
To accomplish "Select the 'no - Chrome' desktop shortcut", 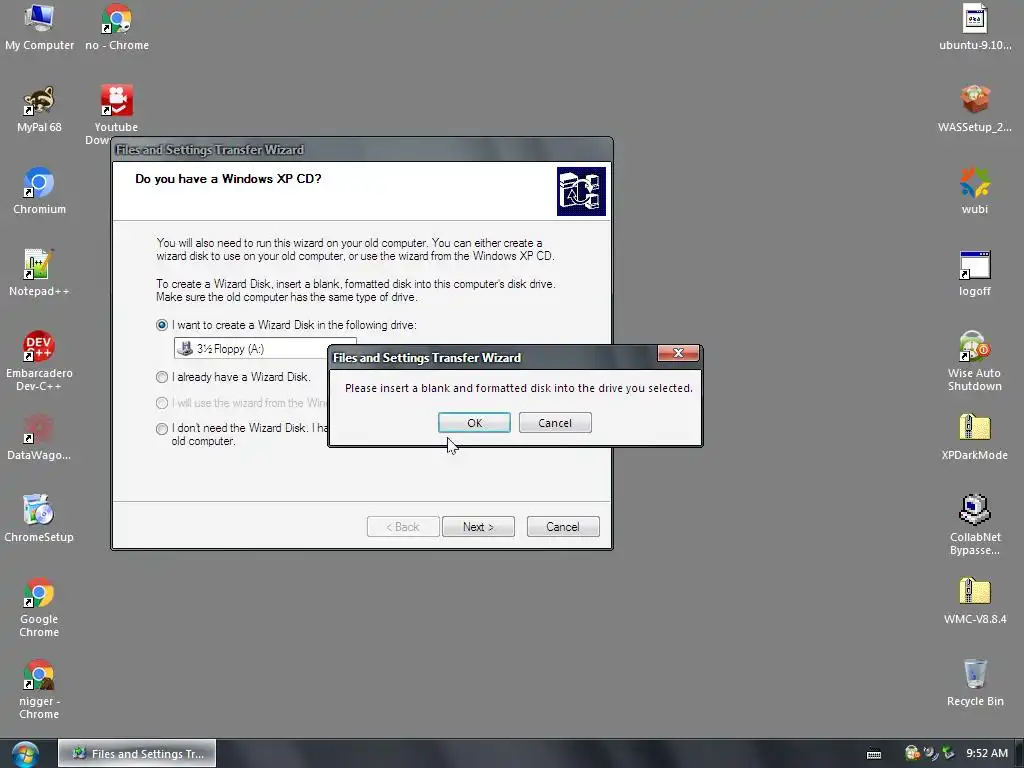I will coord(117,27).
